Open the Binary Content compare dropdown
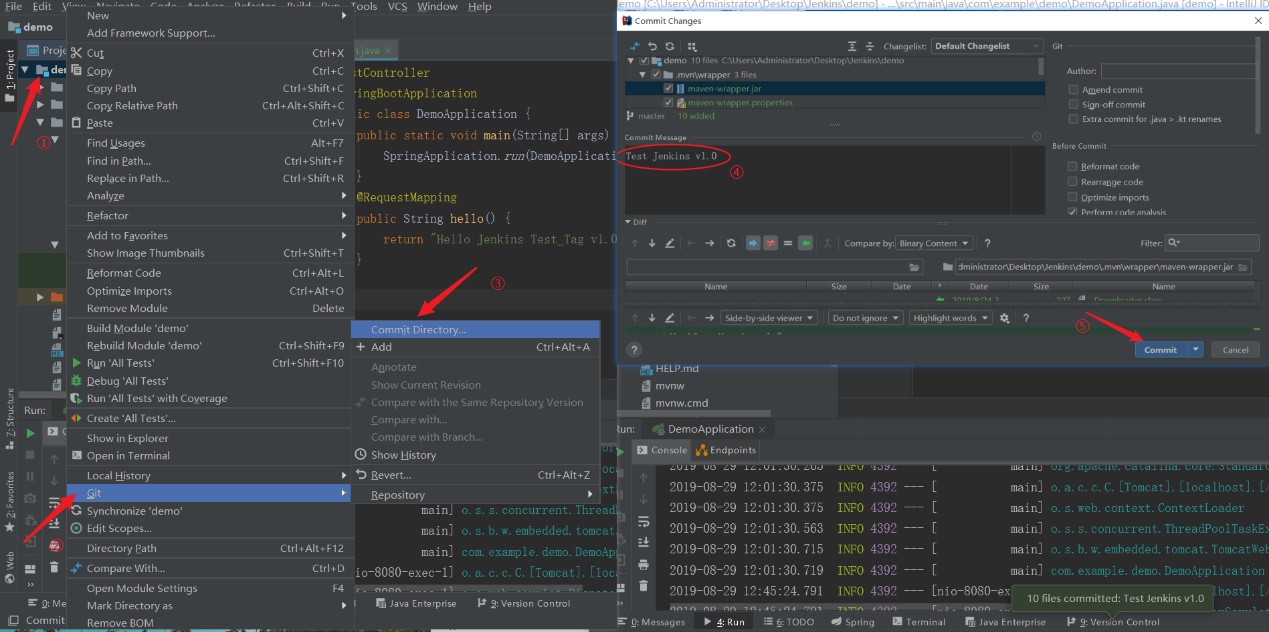 click(x=934, y=243)
